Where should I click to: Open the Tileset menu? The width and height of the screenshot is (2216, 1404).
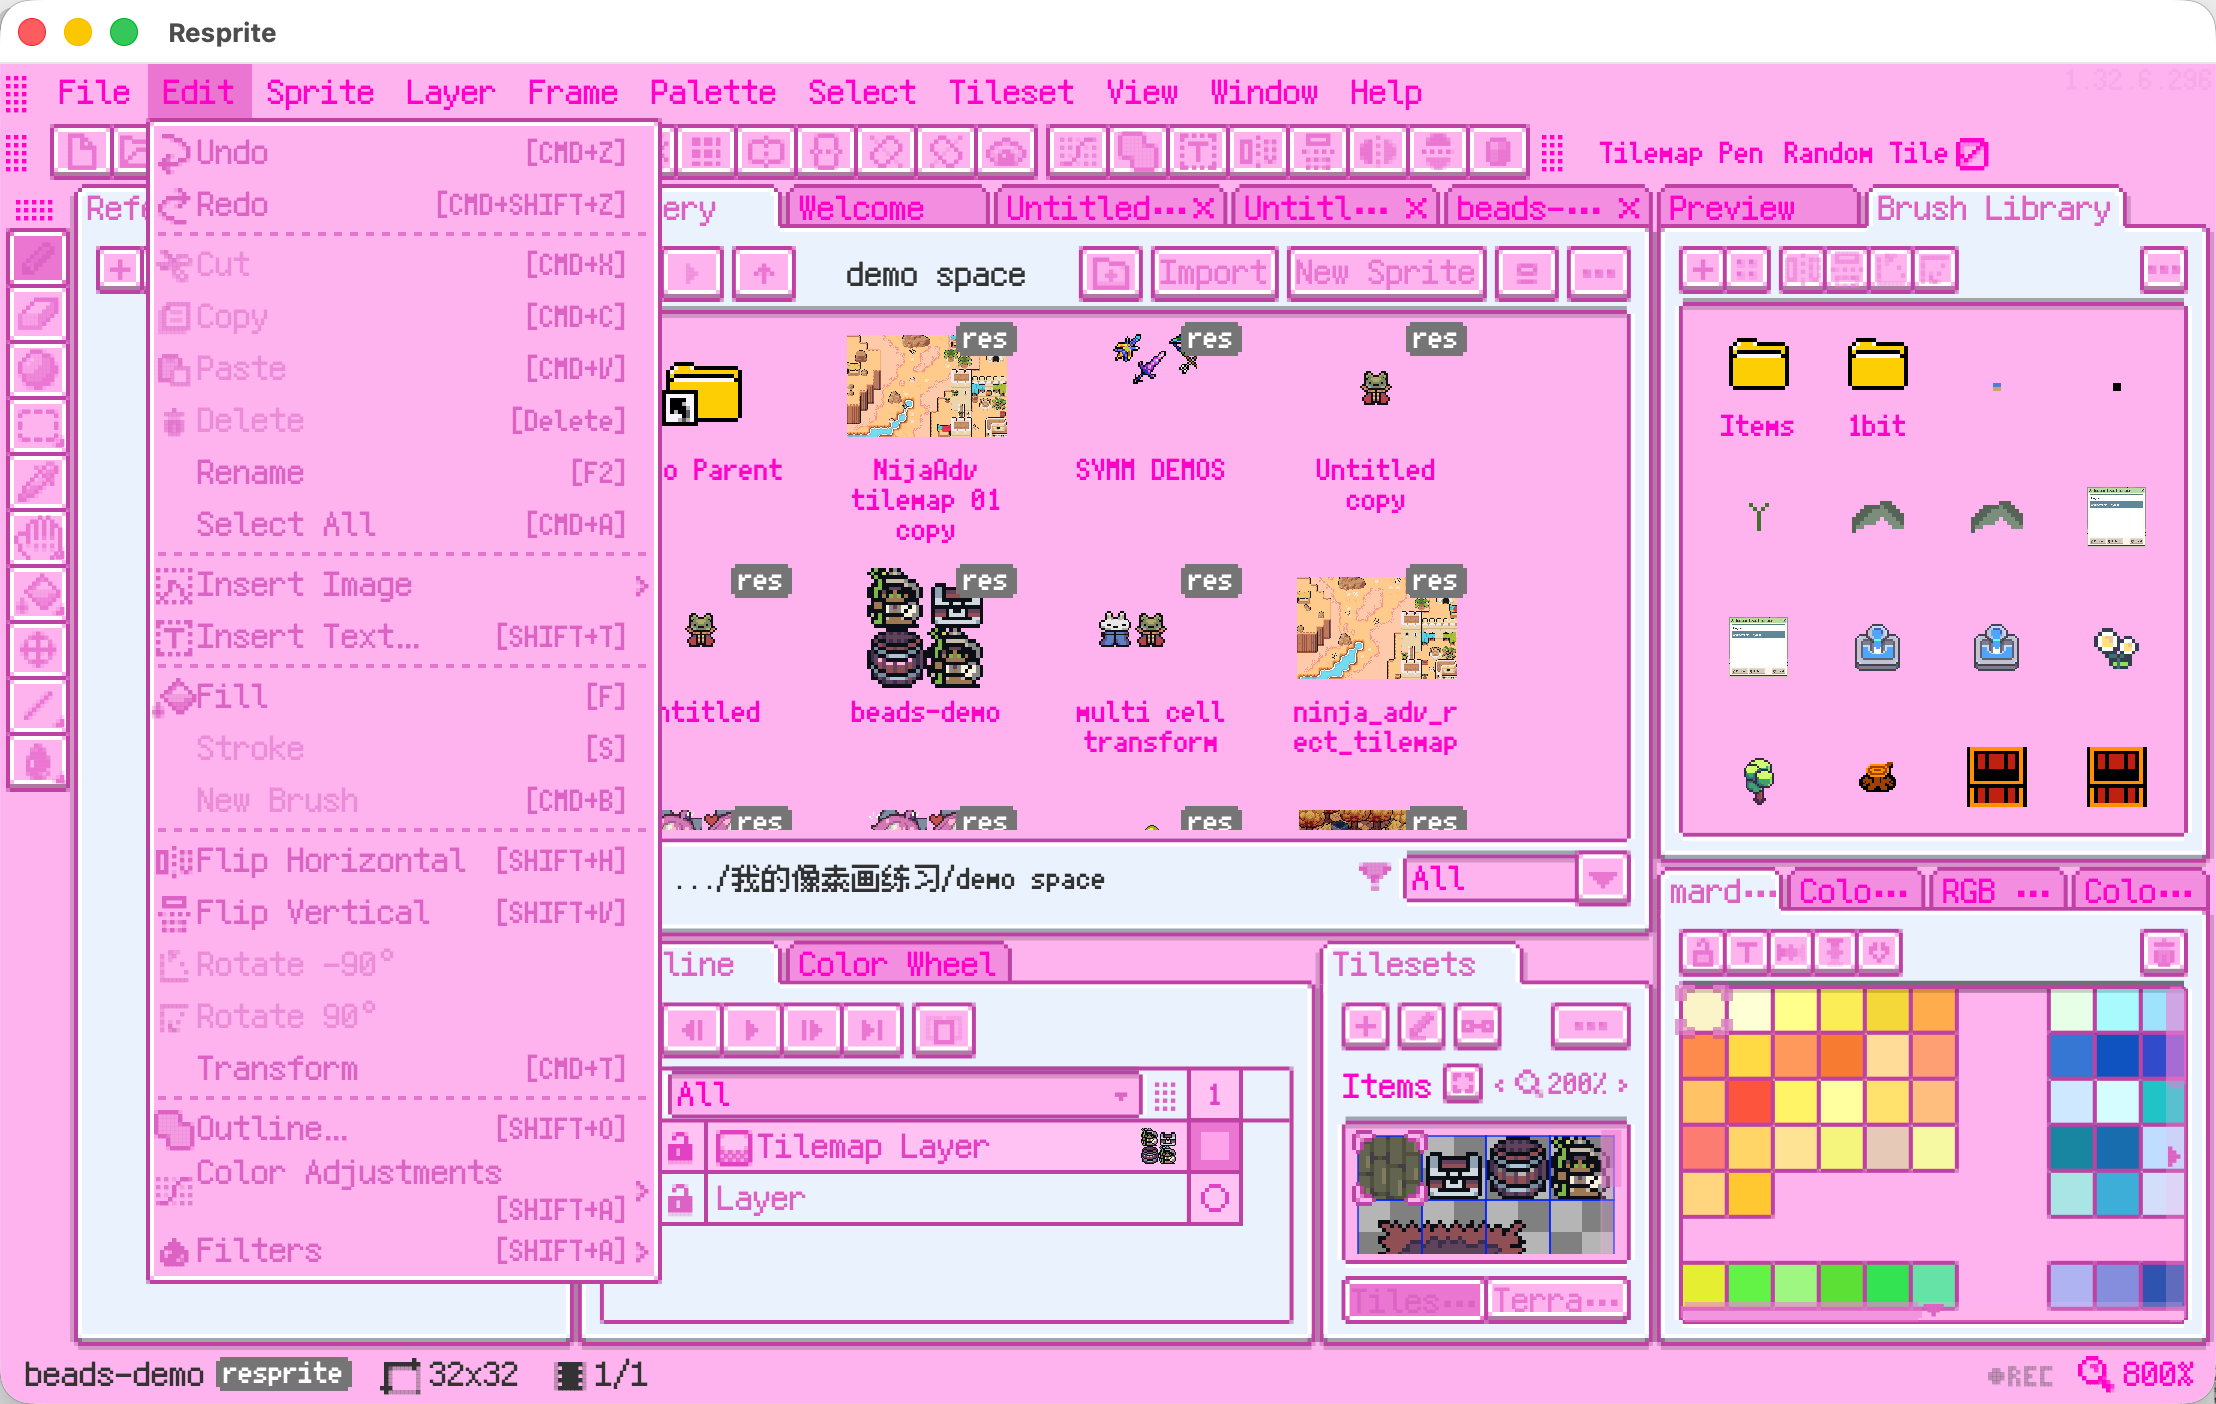coord(1010,92)
